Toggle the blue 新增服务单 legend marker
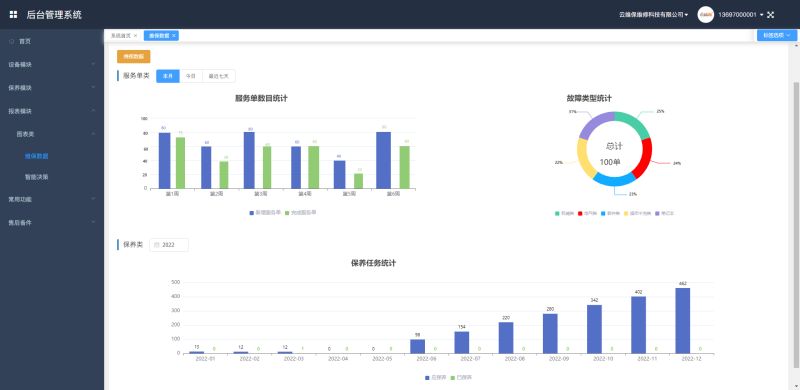 click(x=251, y=212)
